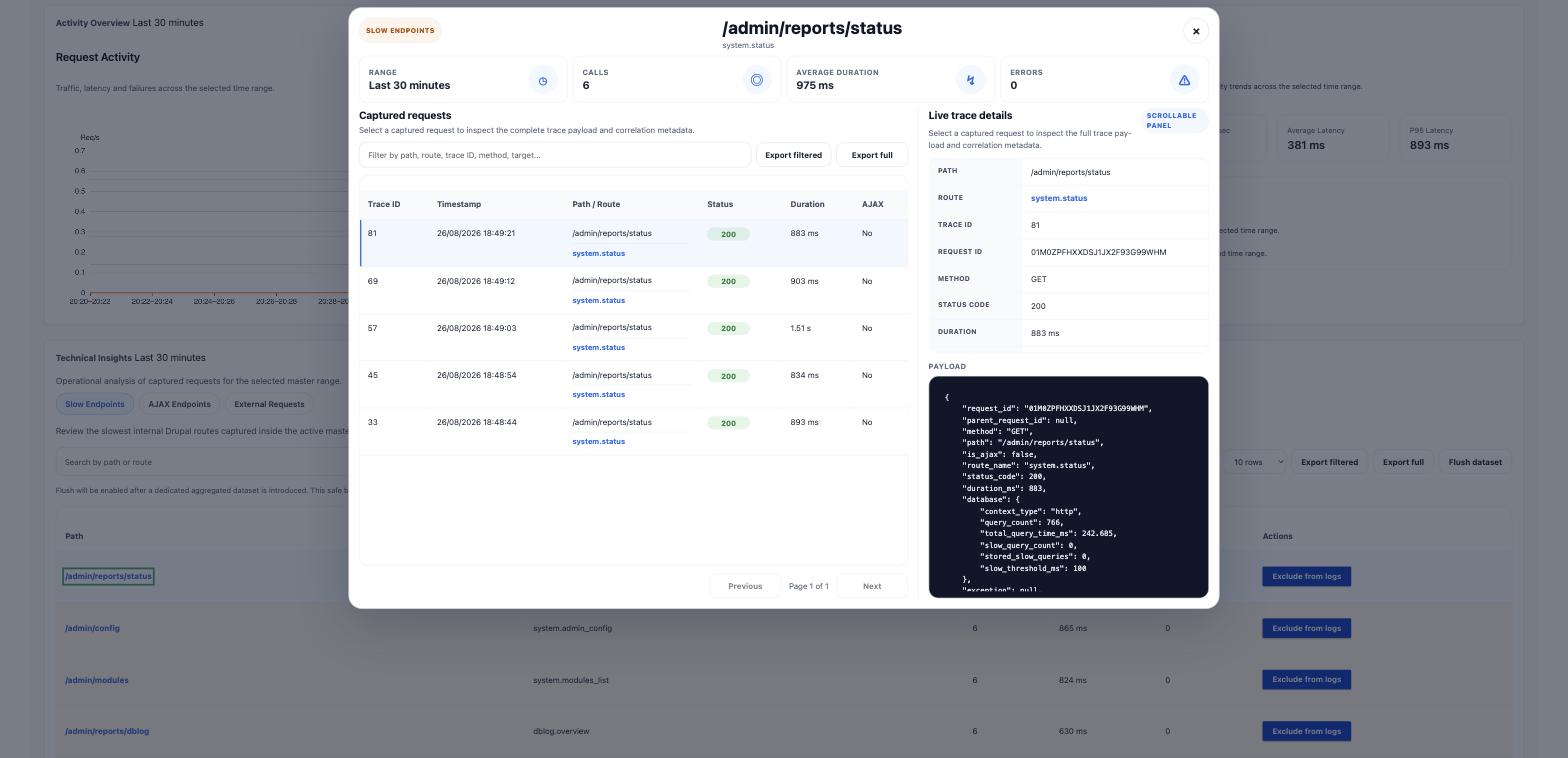The image size is (1568, 758).
Task: Select the trace row with ID 57
Action: [x=634, y=337]
